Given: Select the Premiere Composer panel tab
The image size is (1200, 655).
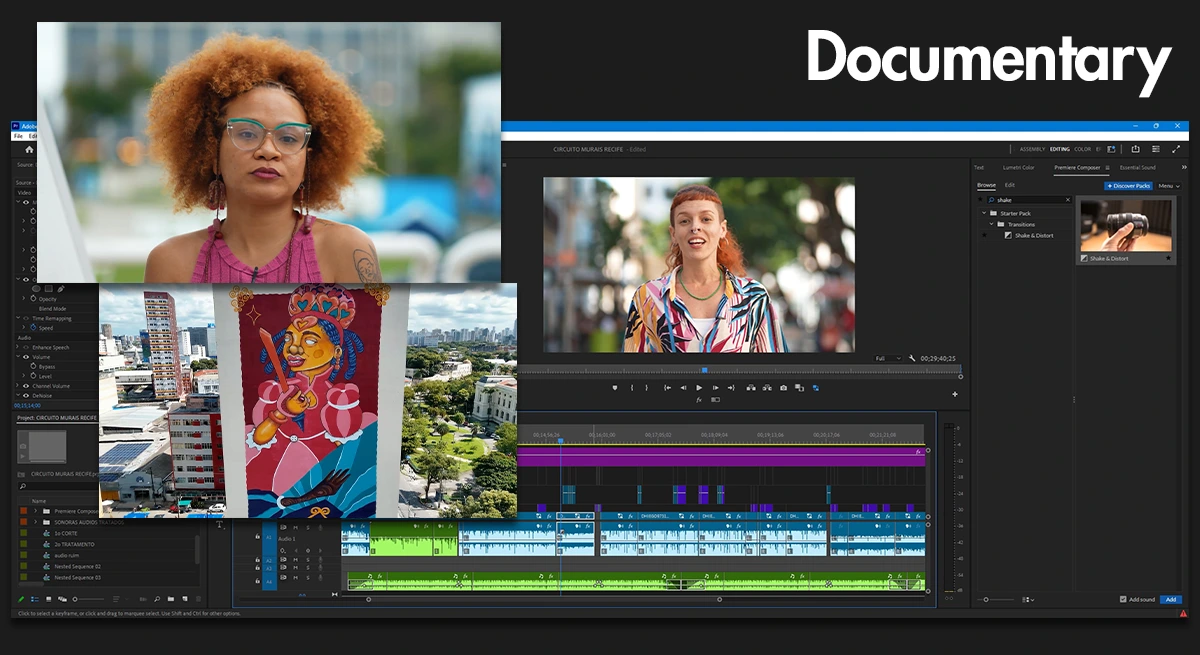Looking at the screenshot, I should 1077,167.
